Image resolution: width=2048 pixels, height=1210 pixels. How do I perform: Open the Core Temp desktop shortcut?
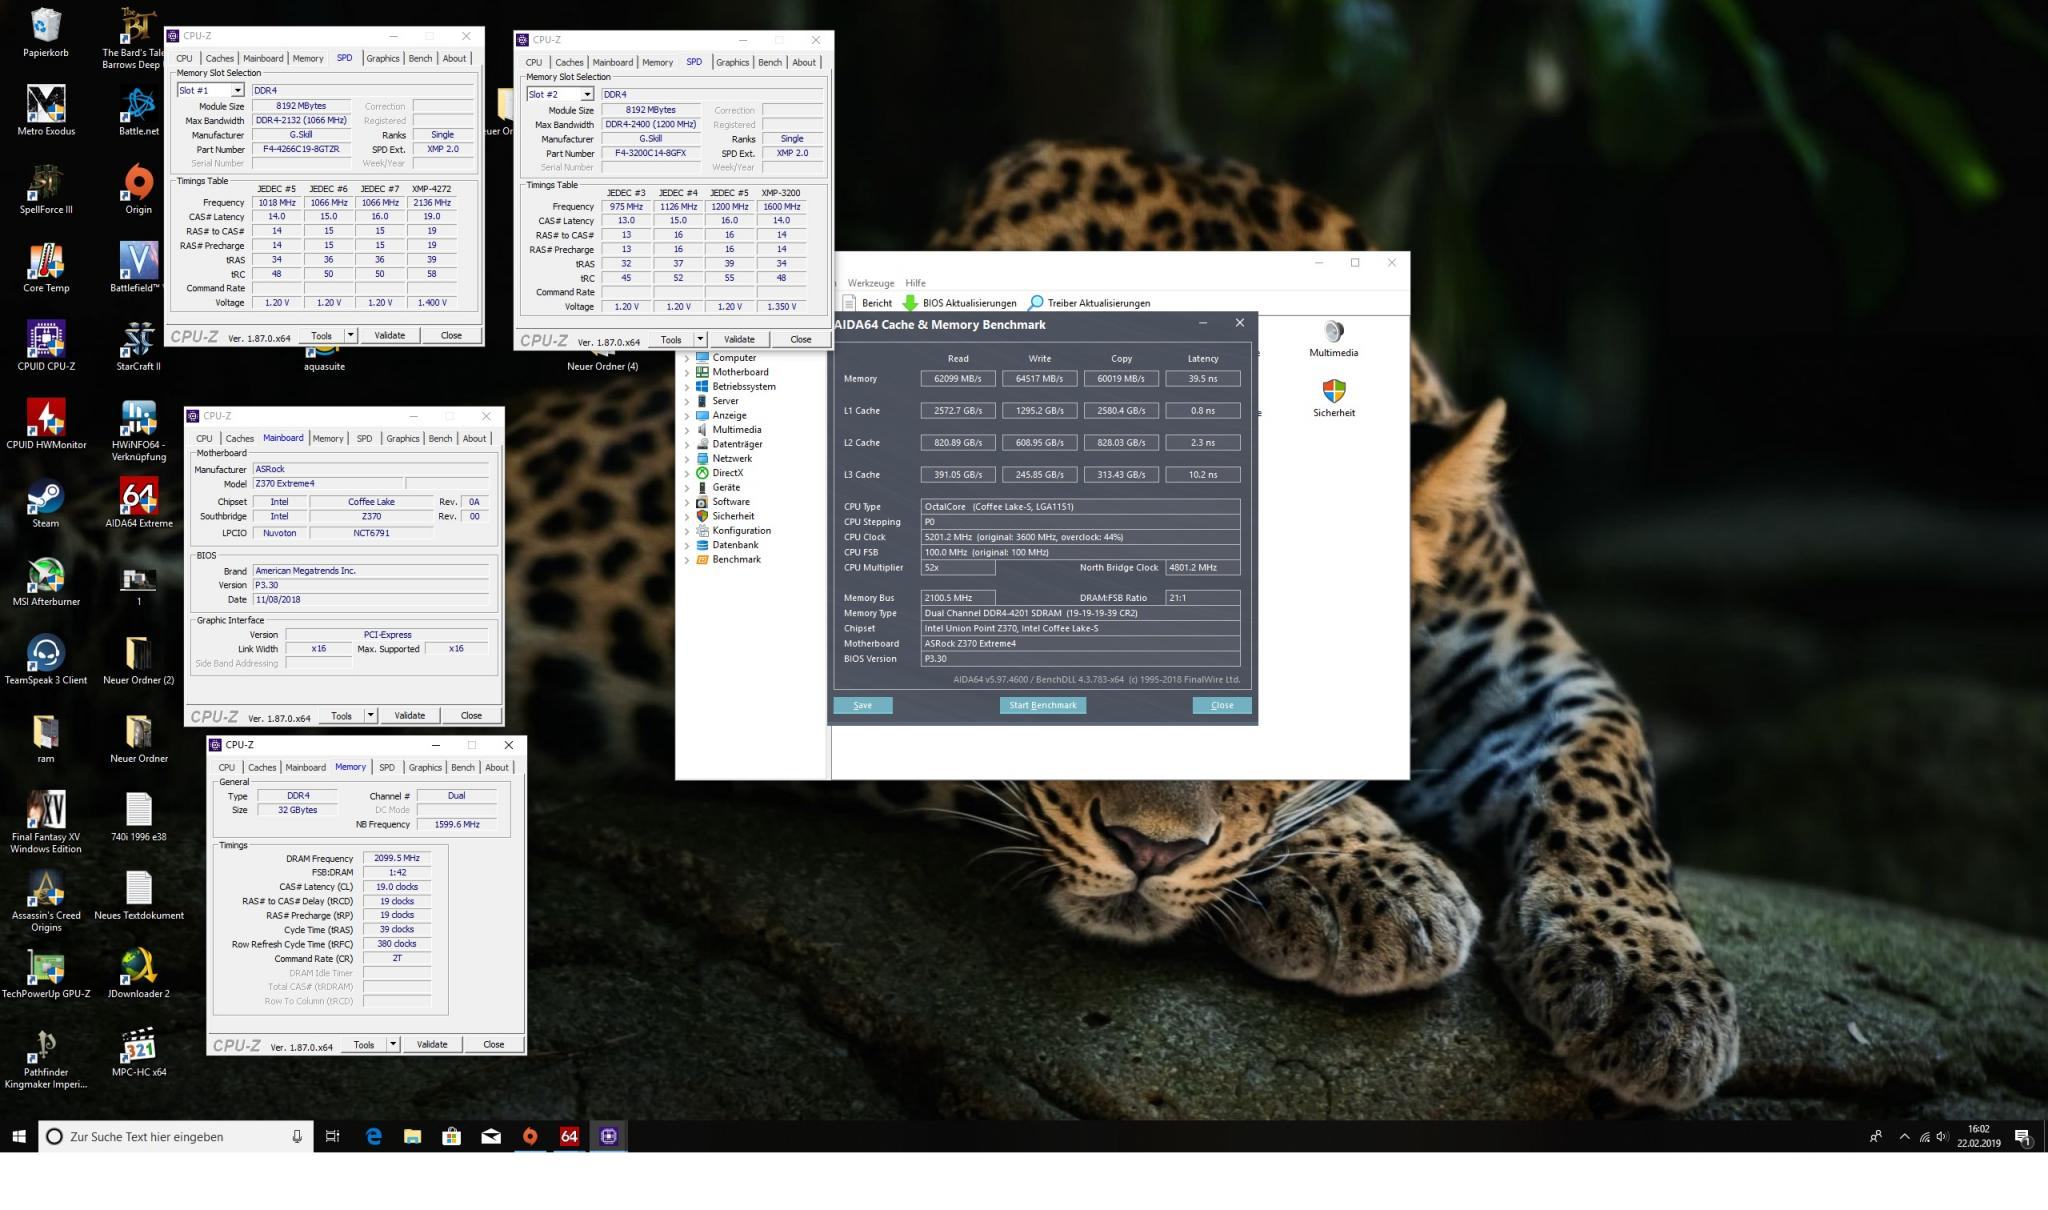pos(45,262)
